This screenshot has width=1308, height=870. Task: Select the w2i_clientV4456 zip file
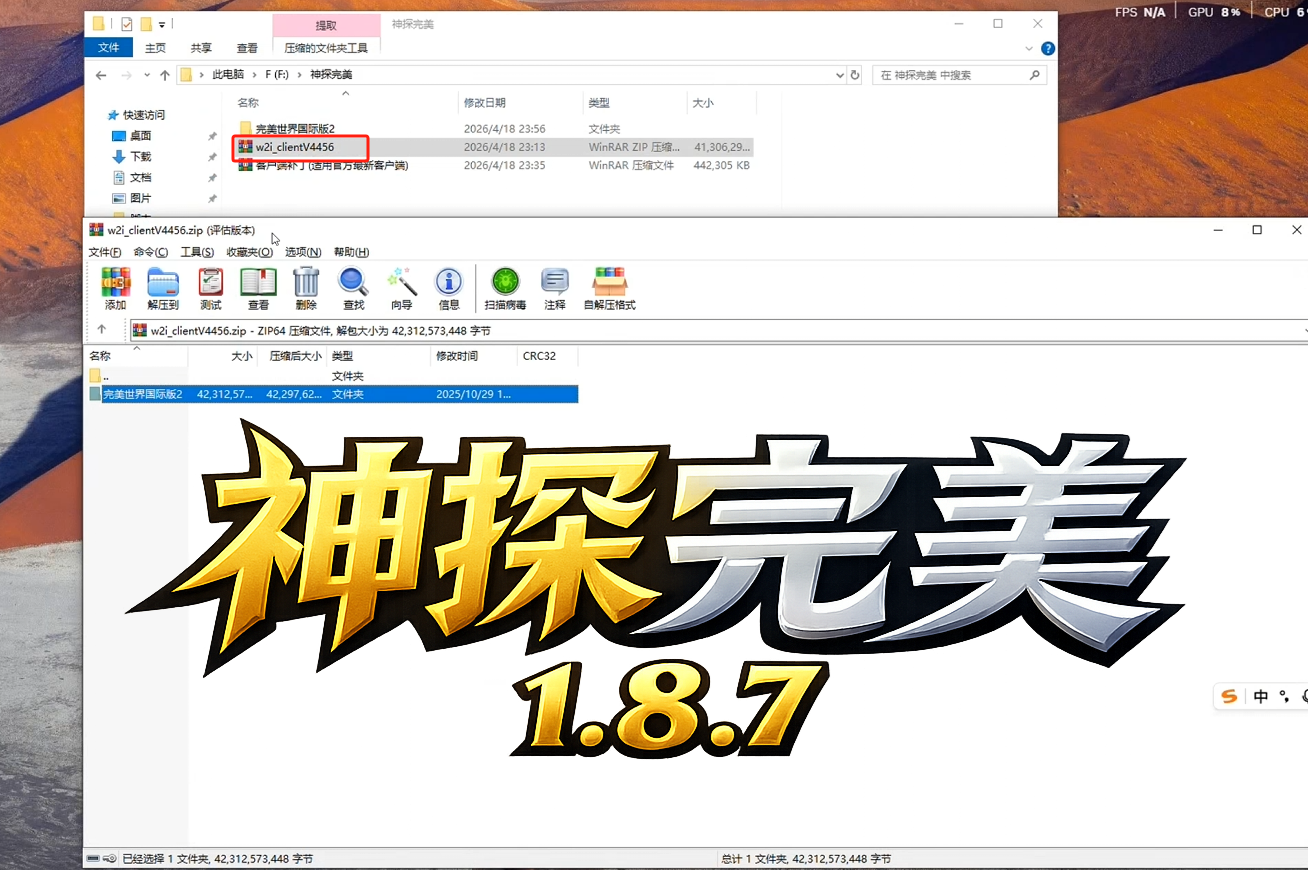(294, 147)
